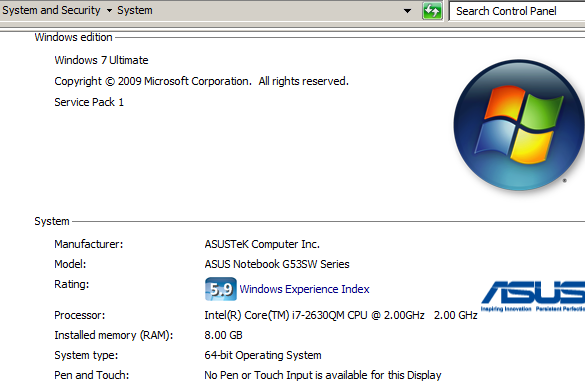Image resolution: width=585 pixels, height=383 pixels.
Task: Click the 8.00 GB installed memory value
Action: pyautogui.click(x=223, y=335)
